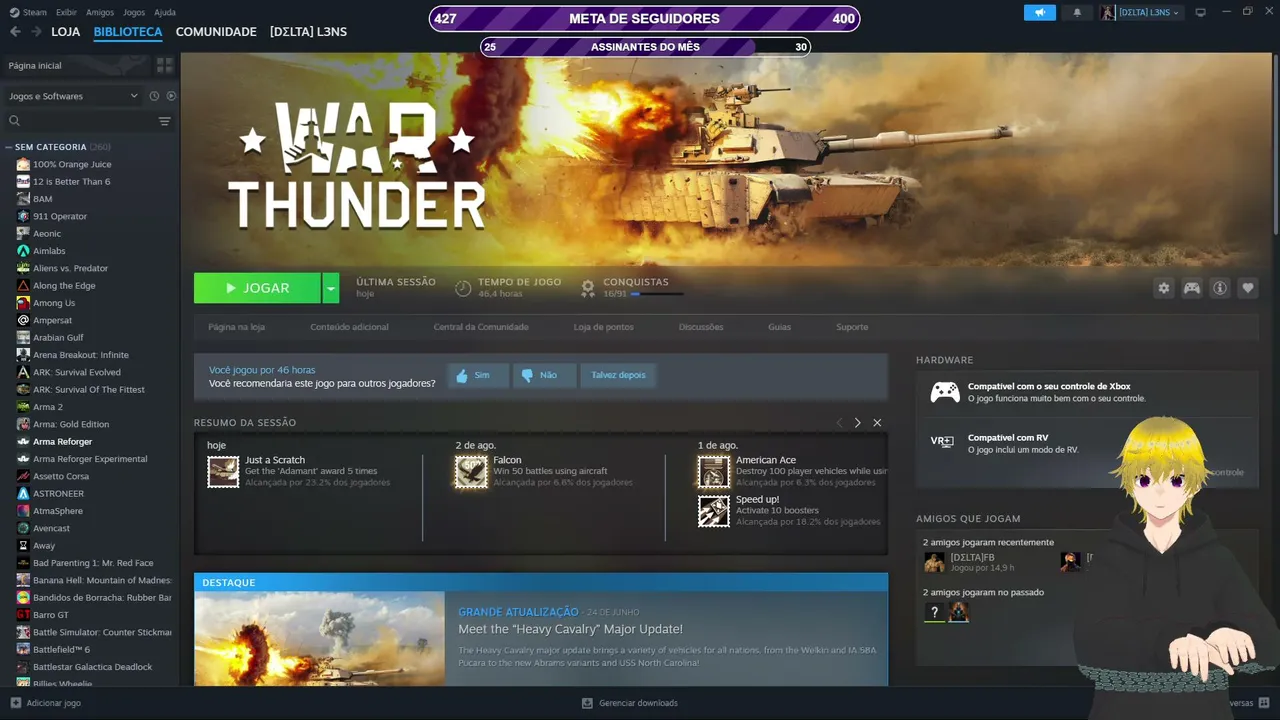Expand the Jogos e Softwares dropdown
Viewport: 1280px width, 720px height.
(73, 96)
